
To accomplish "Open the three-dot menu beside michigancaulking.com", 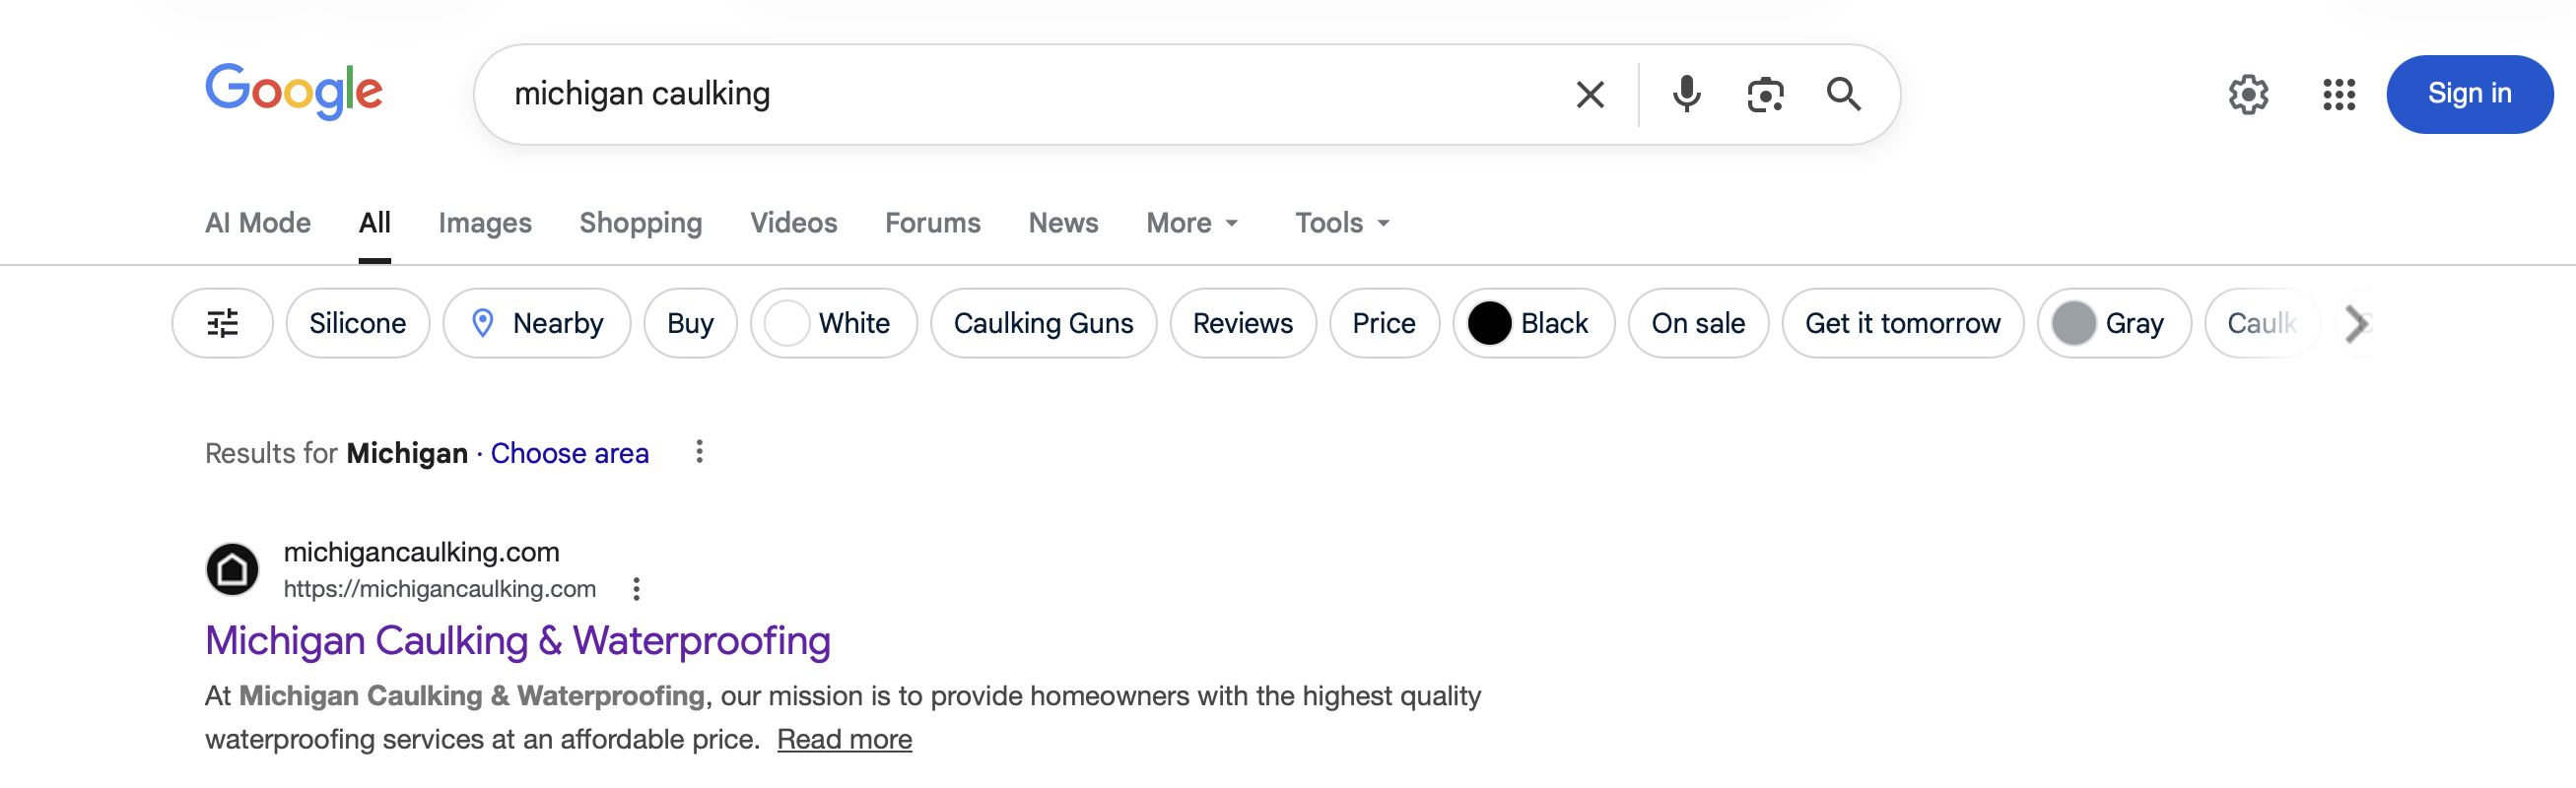I will [637, 589].
